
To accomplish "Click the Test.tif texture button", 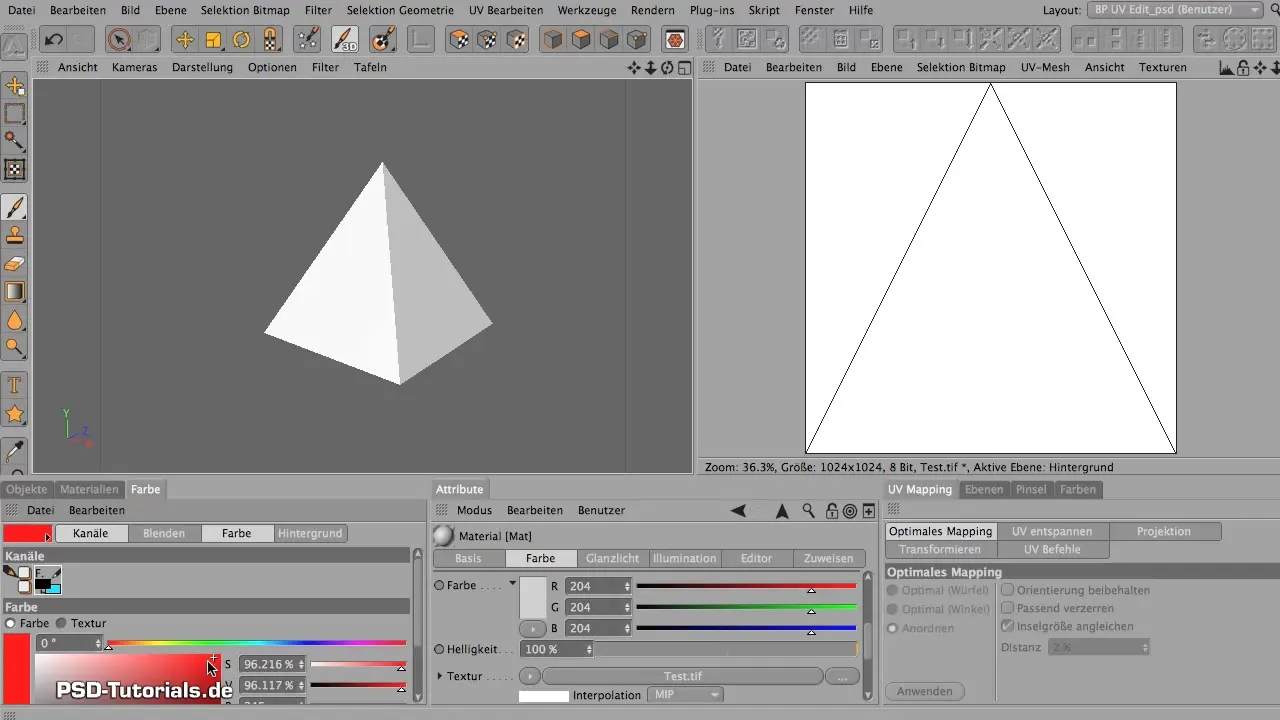I will 682,676.
